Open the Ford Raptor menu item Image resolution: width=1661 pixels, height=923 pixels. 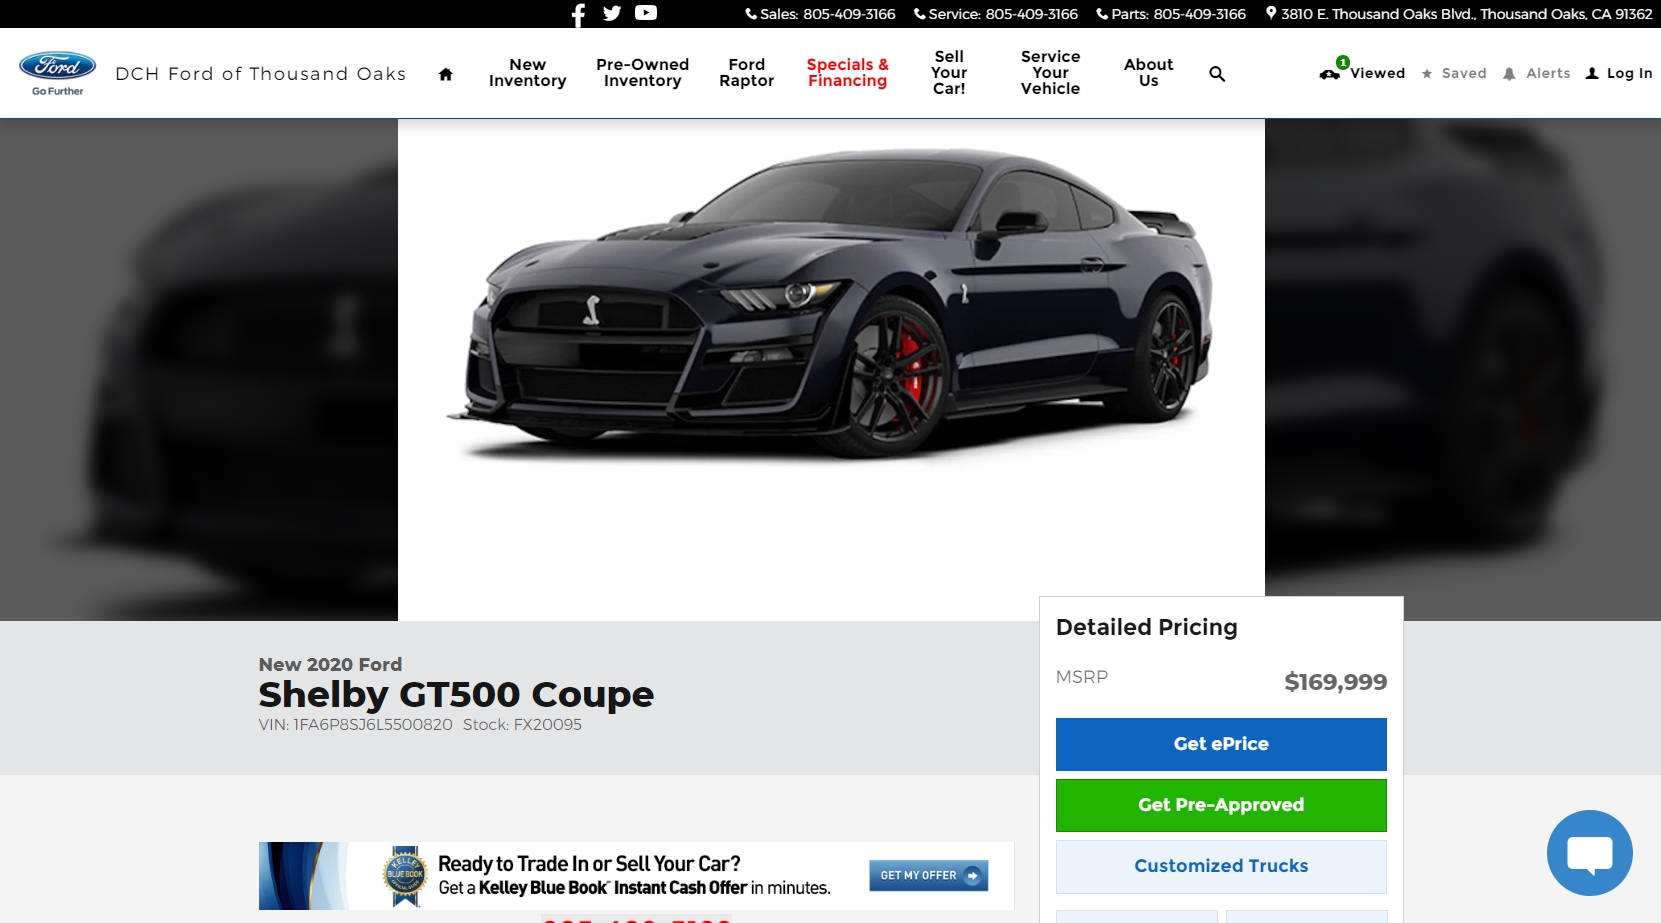(x=746, y=73)
